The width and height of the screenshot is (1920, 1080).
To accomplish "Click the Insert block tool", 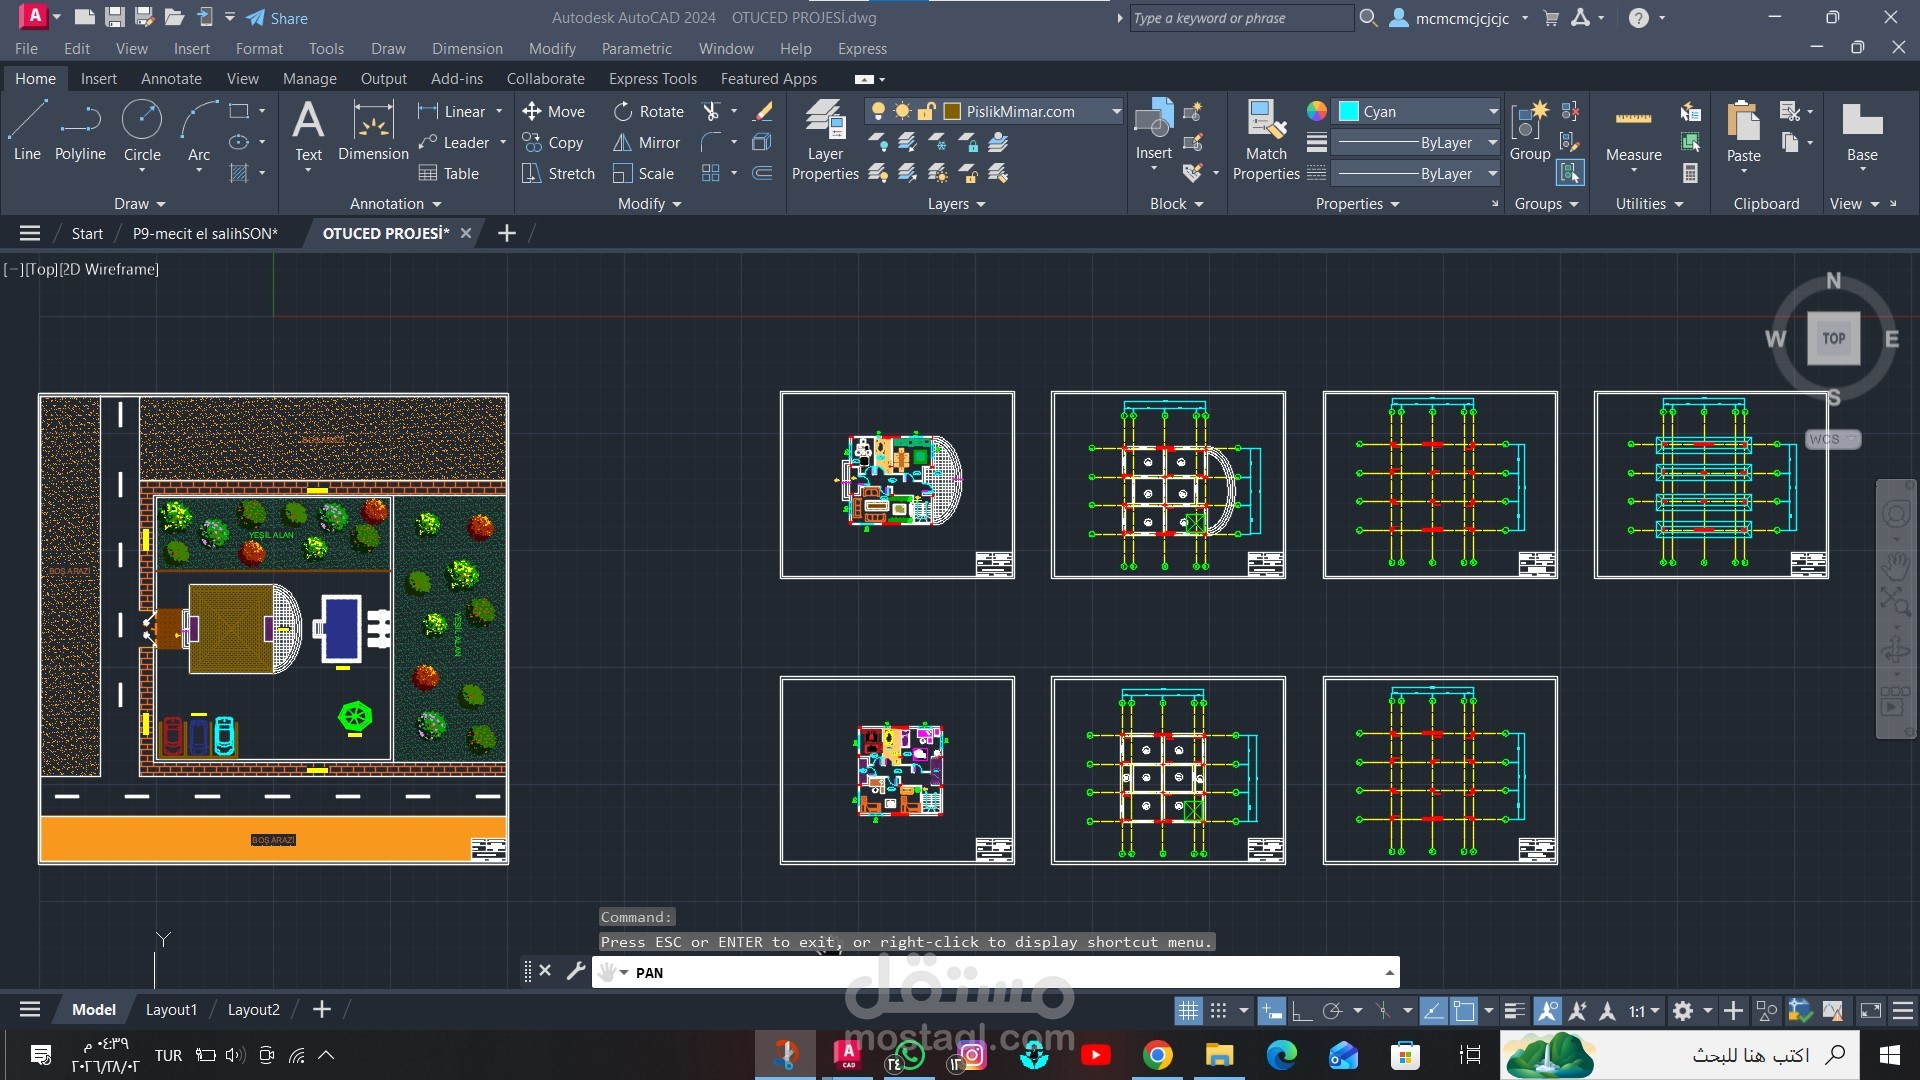I will point(1153,131).
